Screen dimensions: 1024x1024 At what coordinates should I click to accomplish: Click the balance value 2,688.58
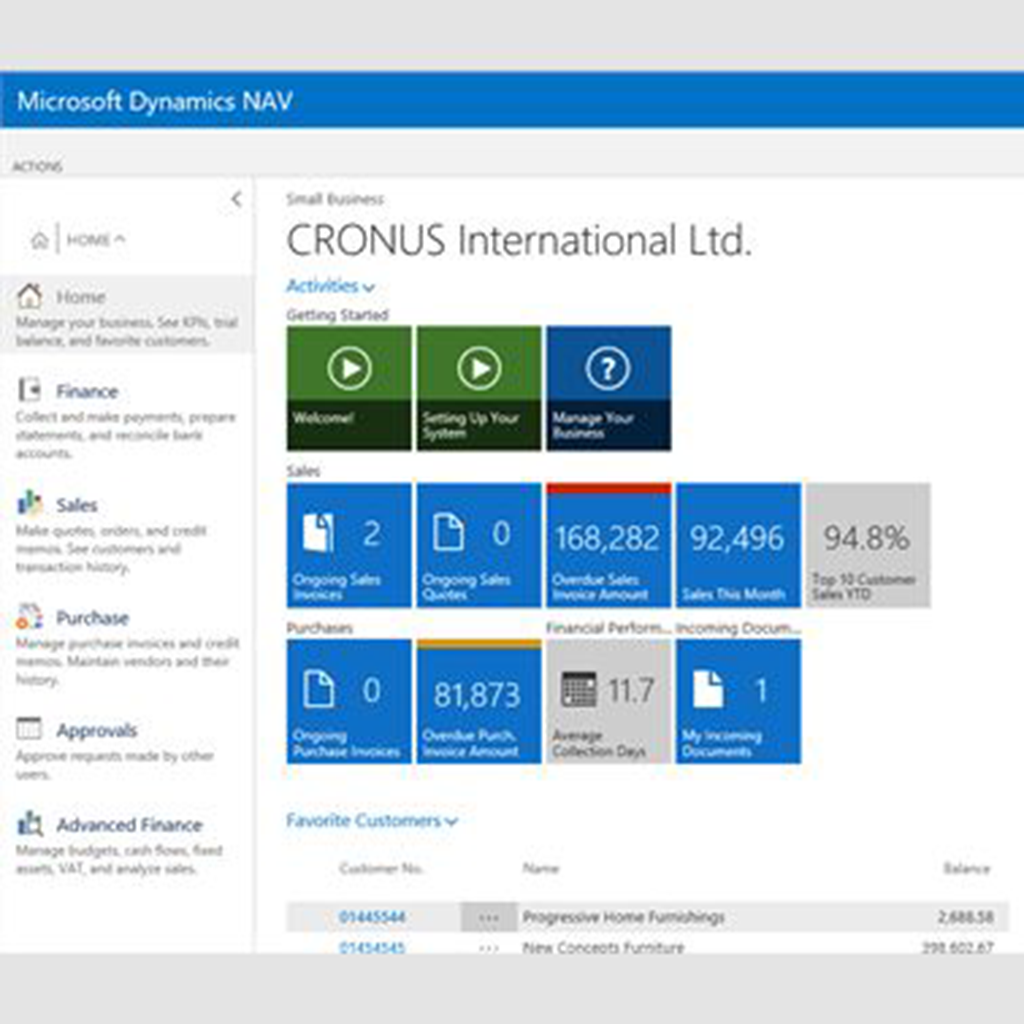[966, 917]
